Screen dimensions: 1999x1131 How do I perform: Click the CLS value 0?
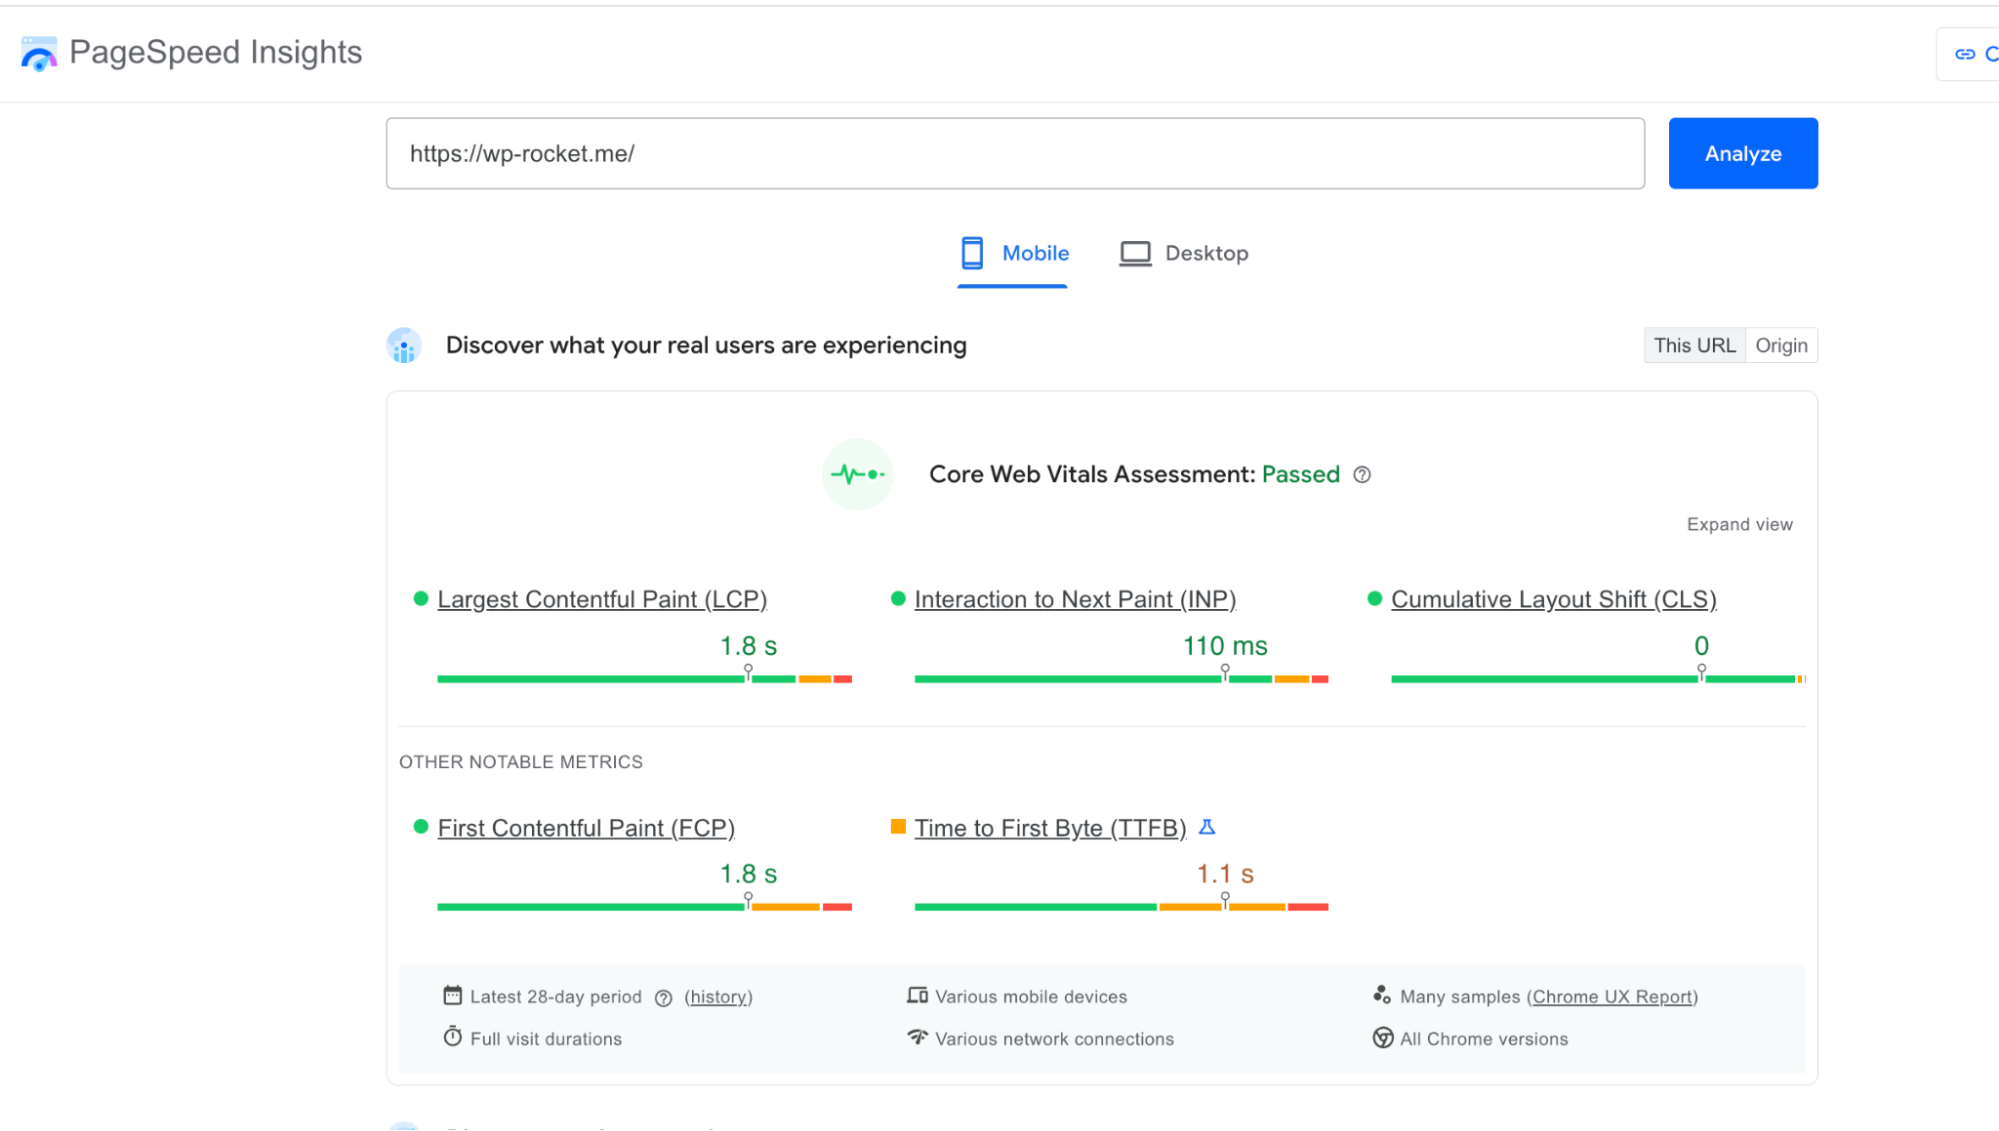coord(1701,646)
